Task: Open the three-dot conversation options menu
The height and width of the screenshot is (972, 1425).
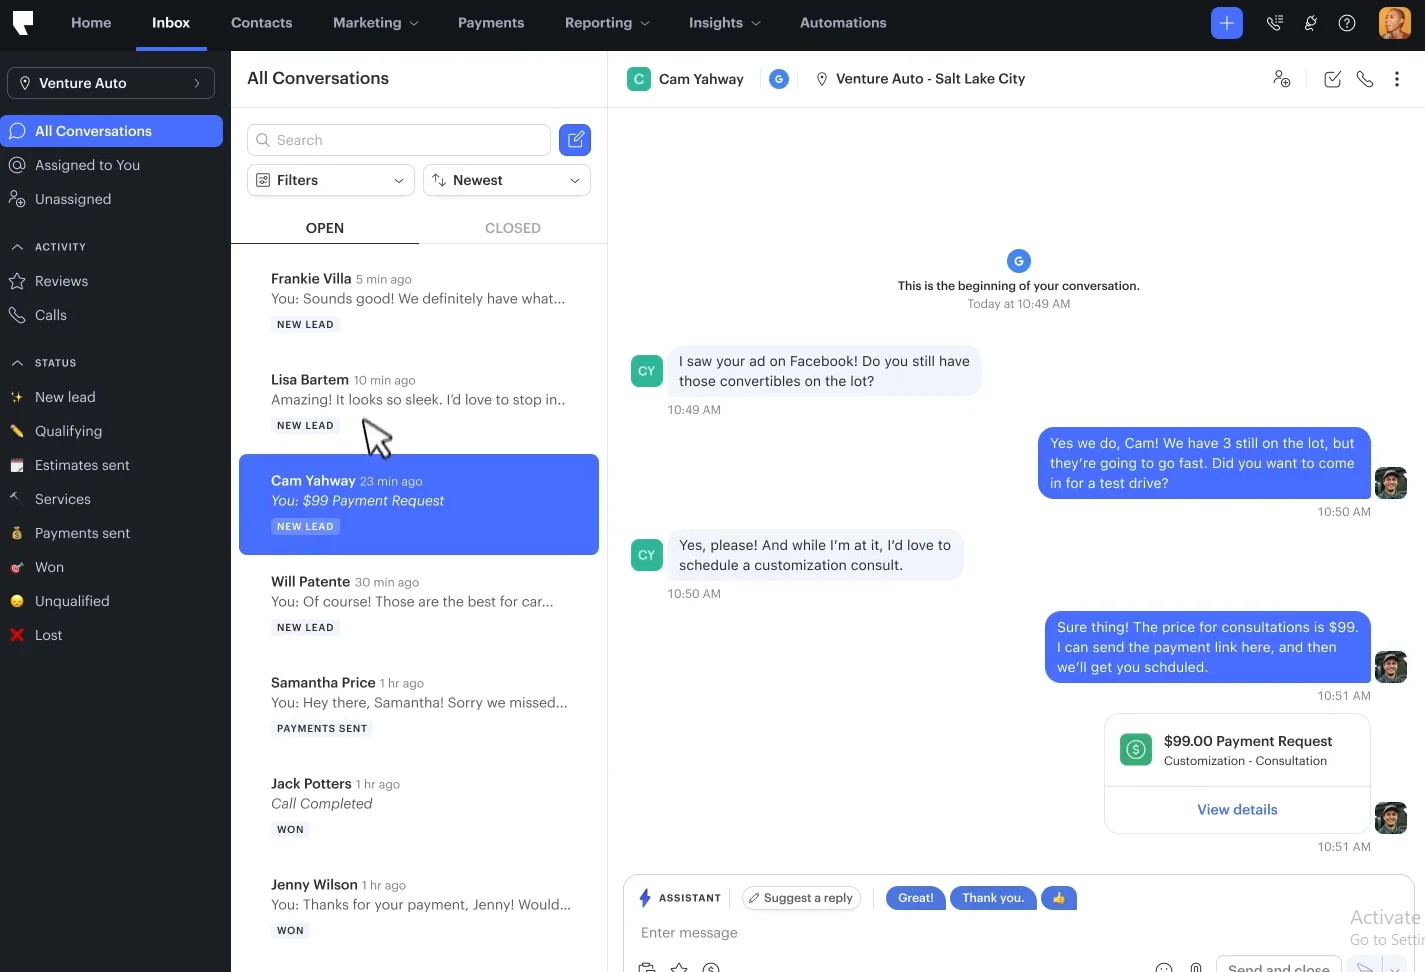Action: (1397, 79)
